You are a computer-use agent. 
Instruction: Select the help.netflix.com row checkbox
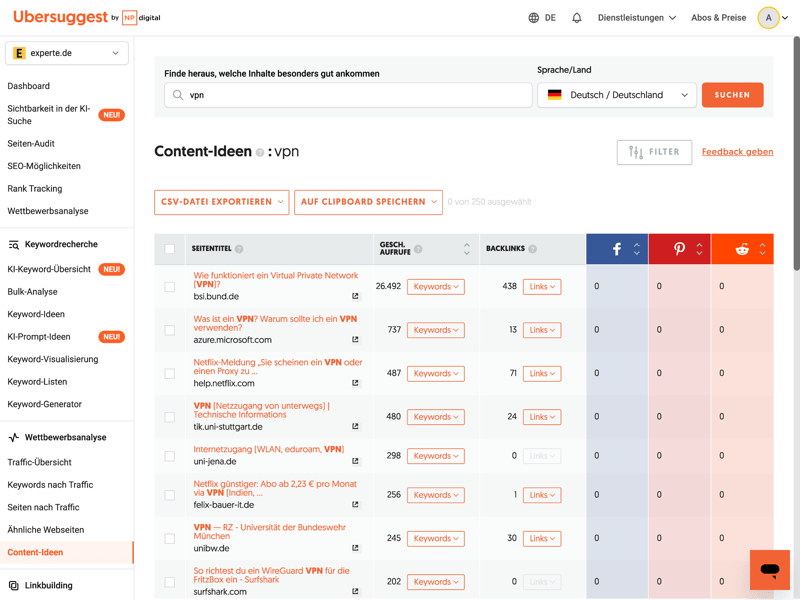(x=170, y=374)
